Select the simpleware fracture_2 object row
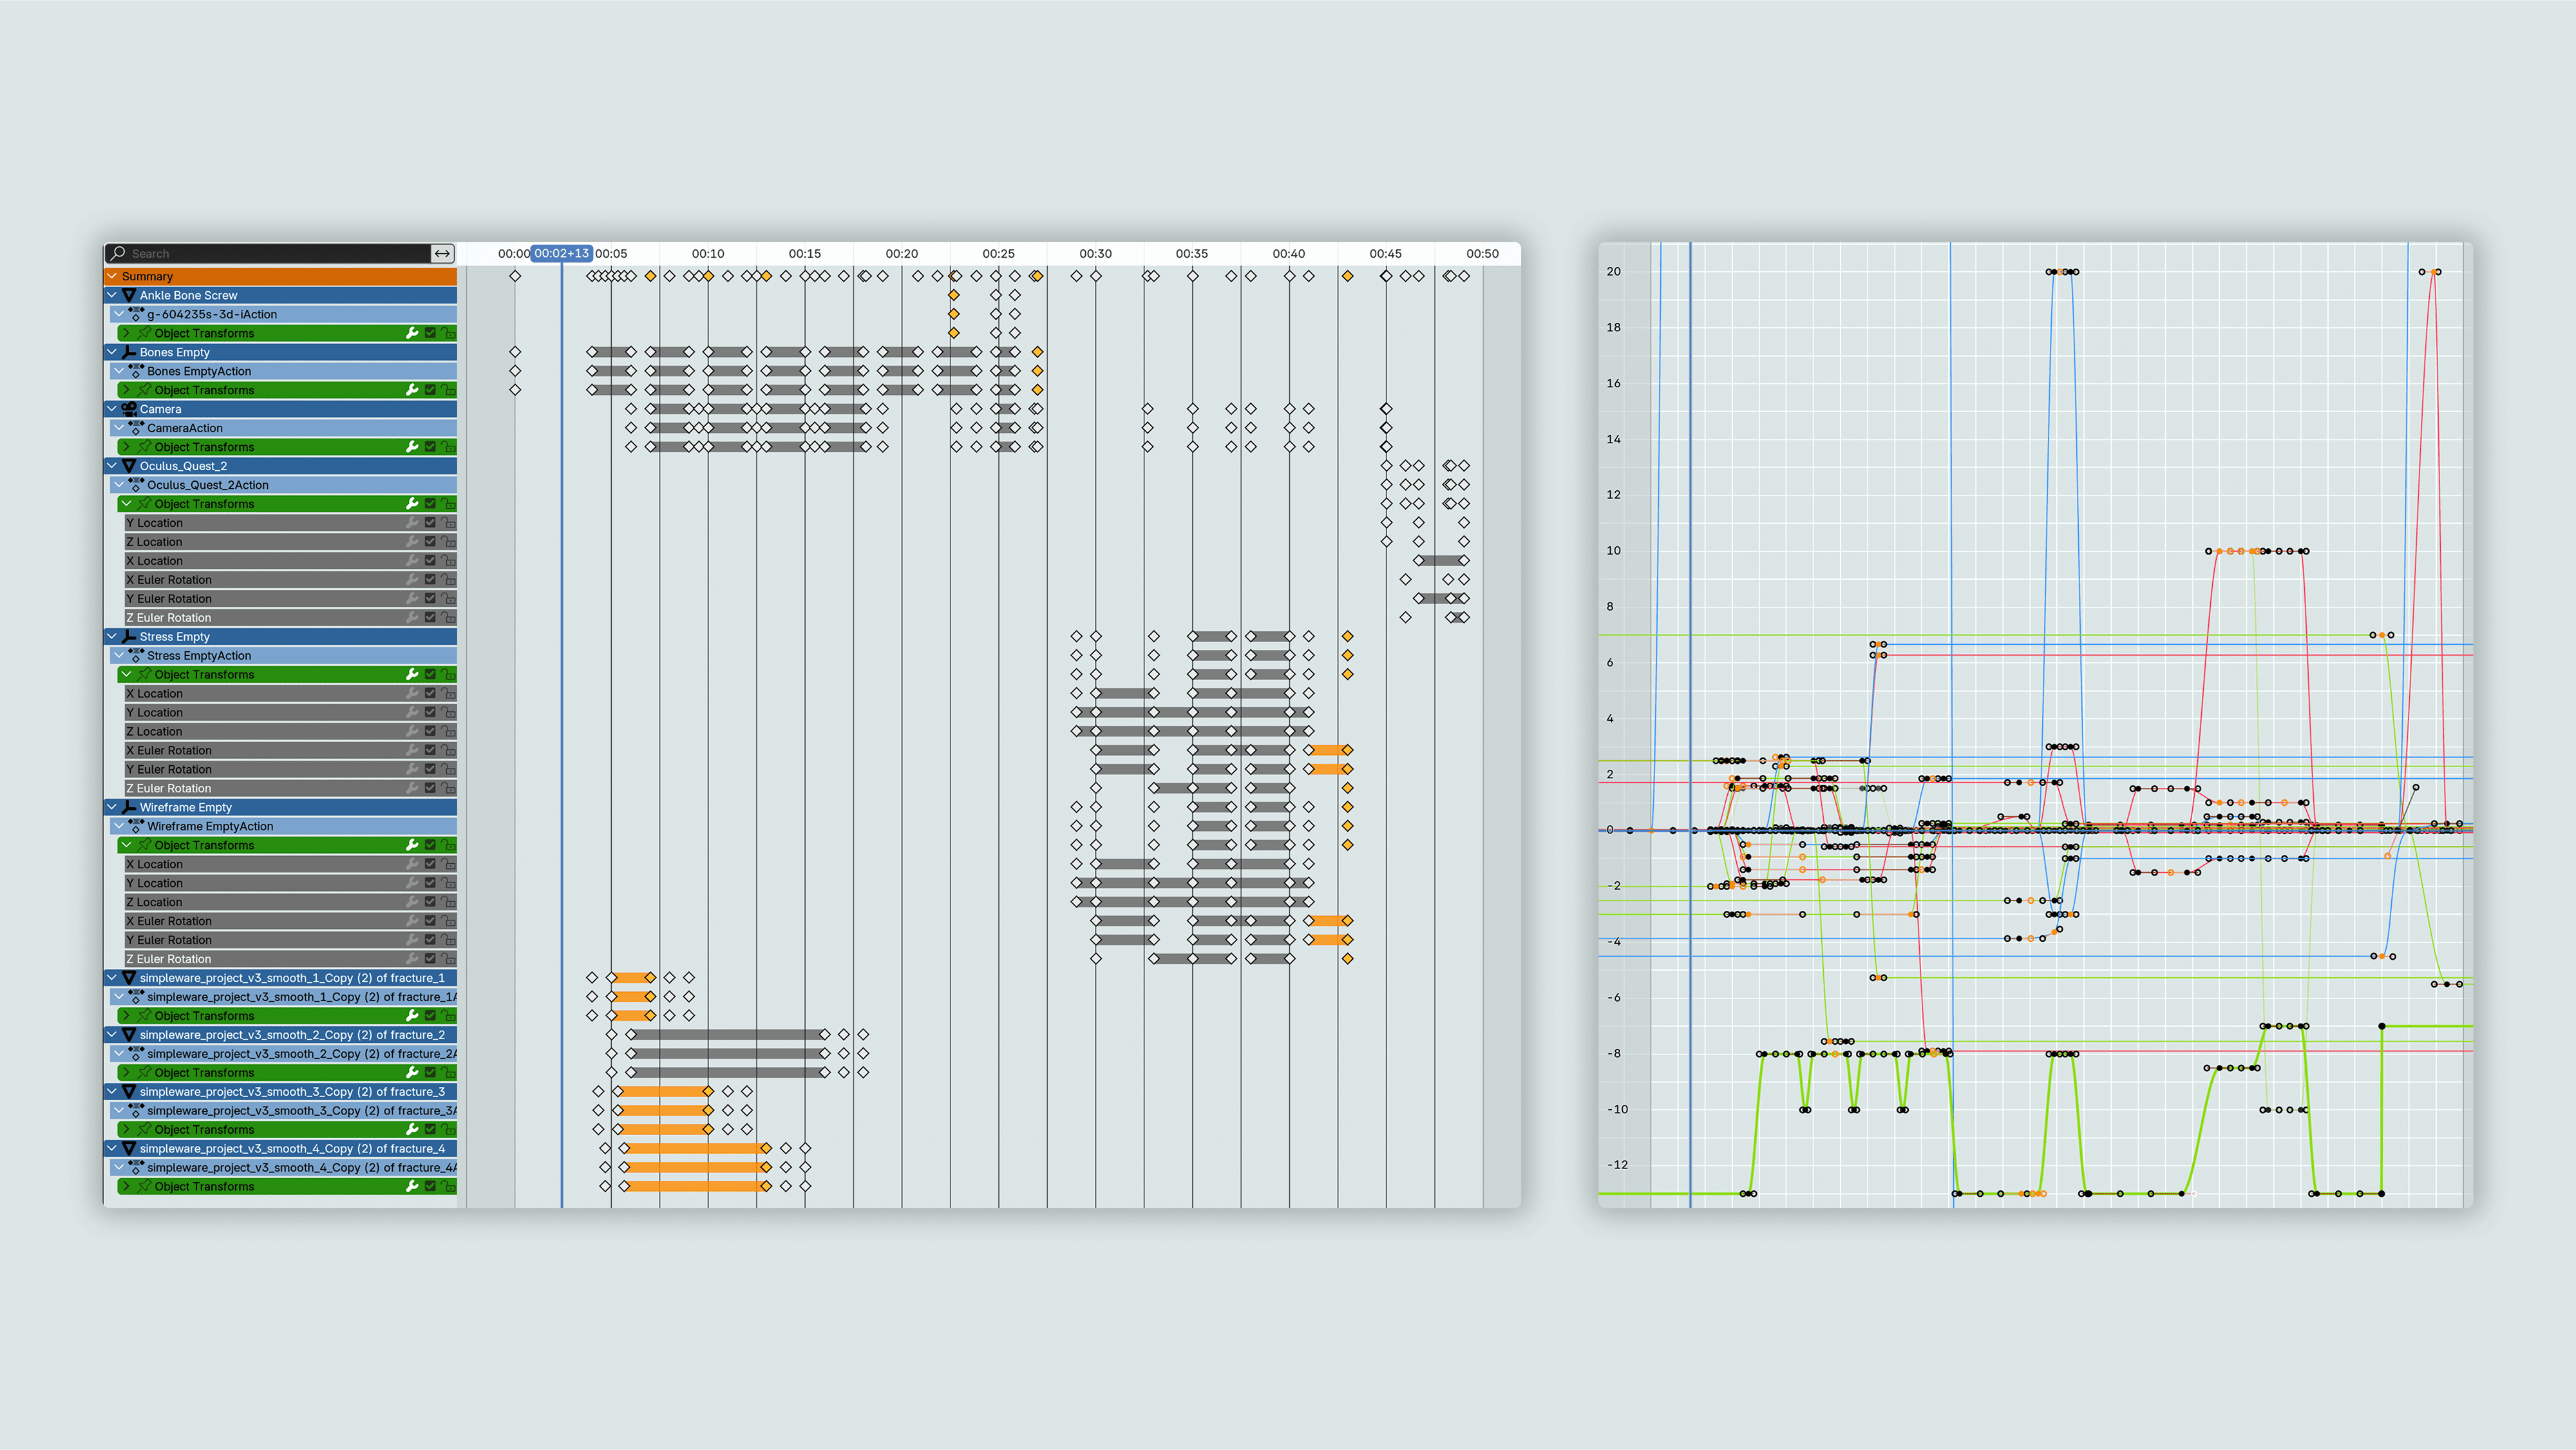 [x=280, y=1035]
